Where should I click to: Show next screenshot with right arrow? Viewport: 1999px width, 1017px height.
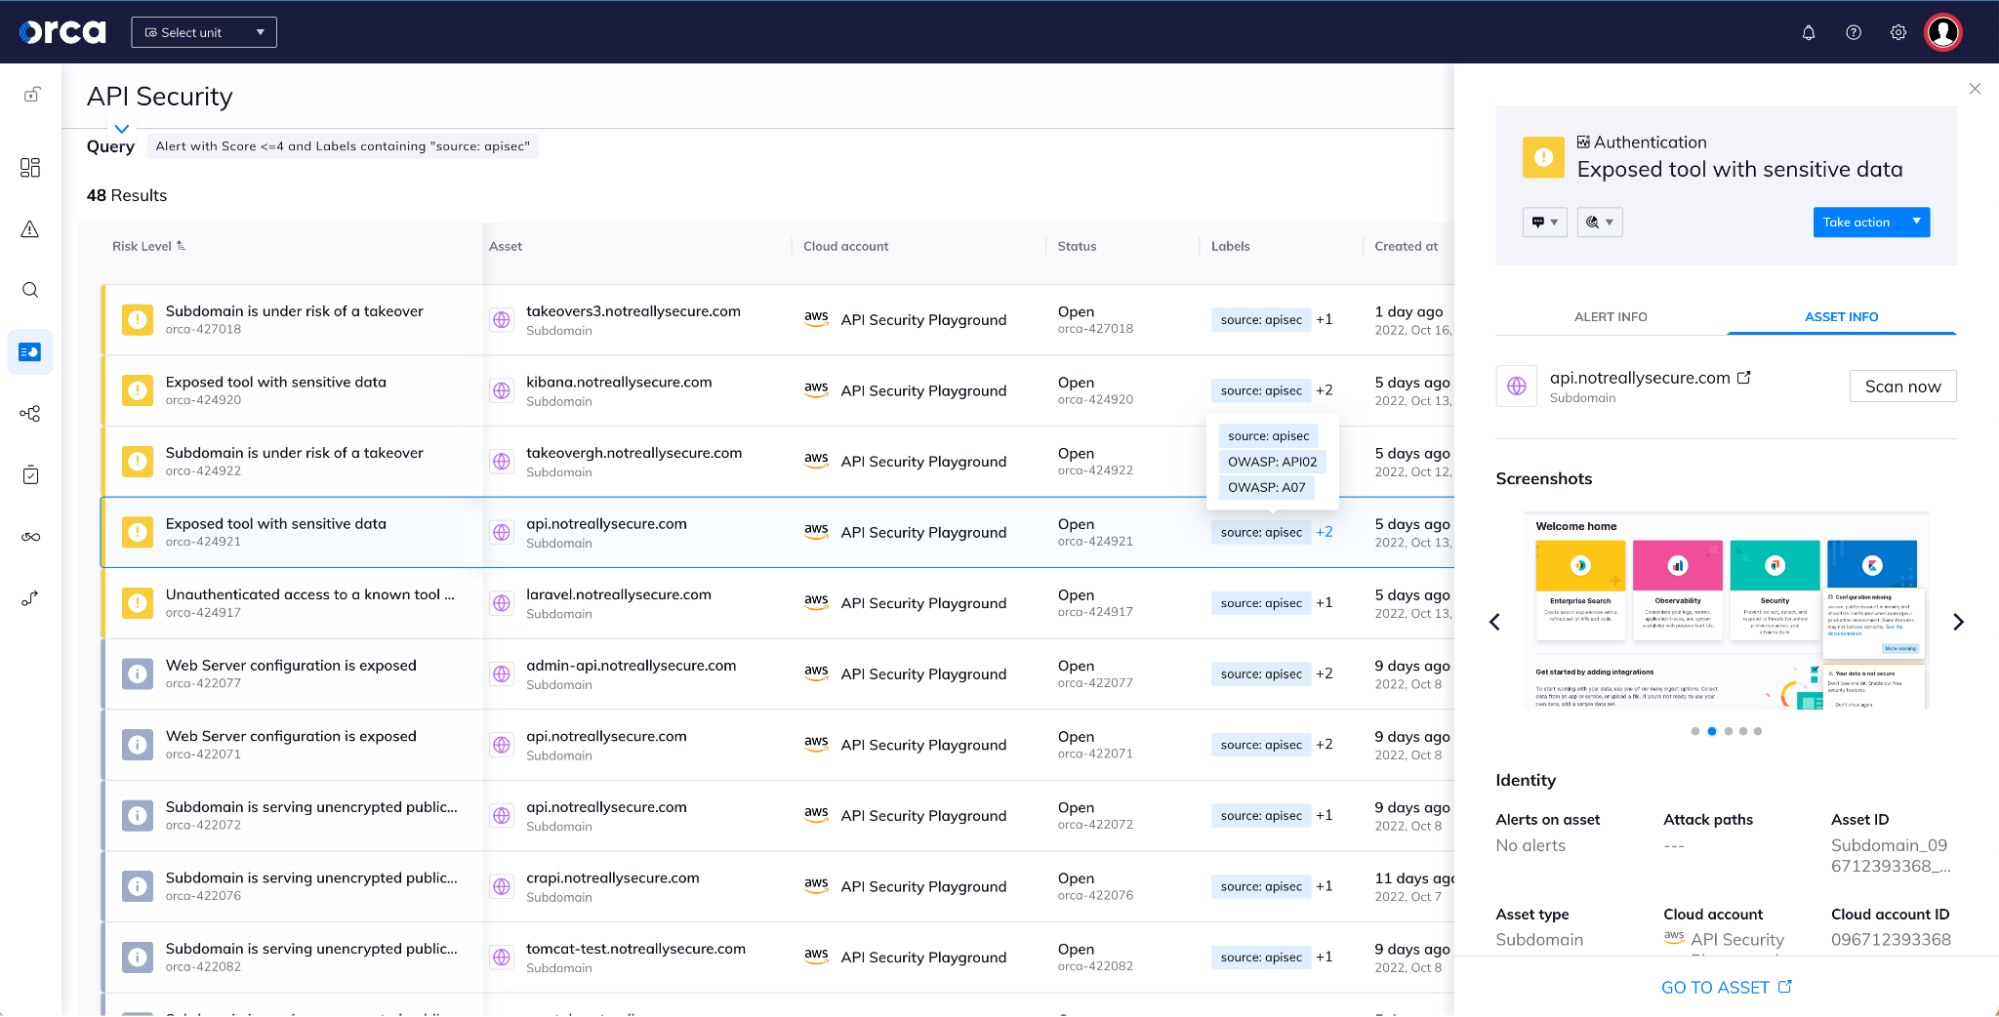[1958, 622]
